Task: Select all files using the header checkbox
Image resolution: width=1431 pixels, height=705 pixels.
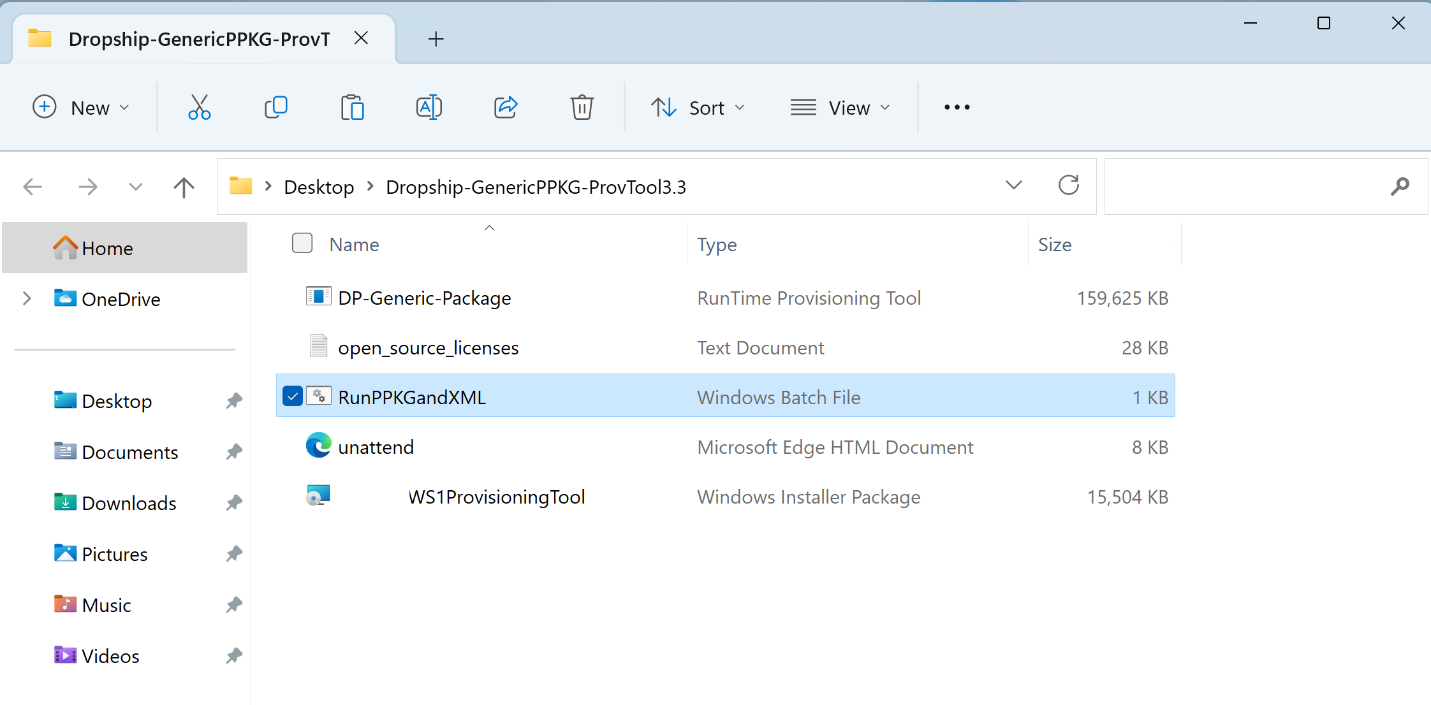Action: pyautogui.click(x=301, y=242)
